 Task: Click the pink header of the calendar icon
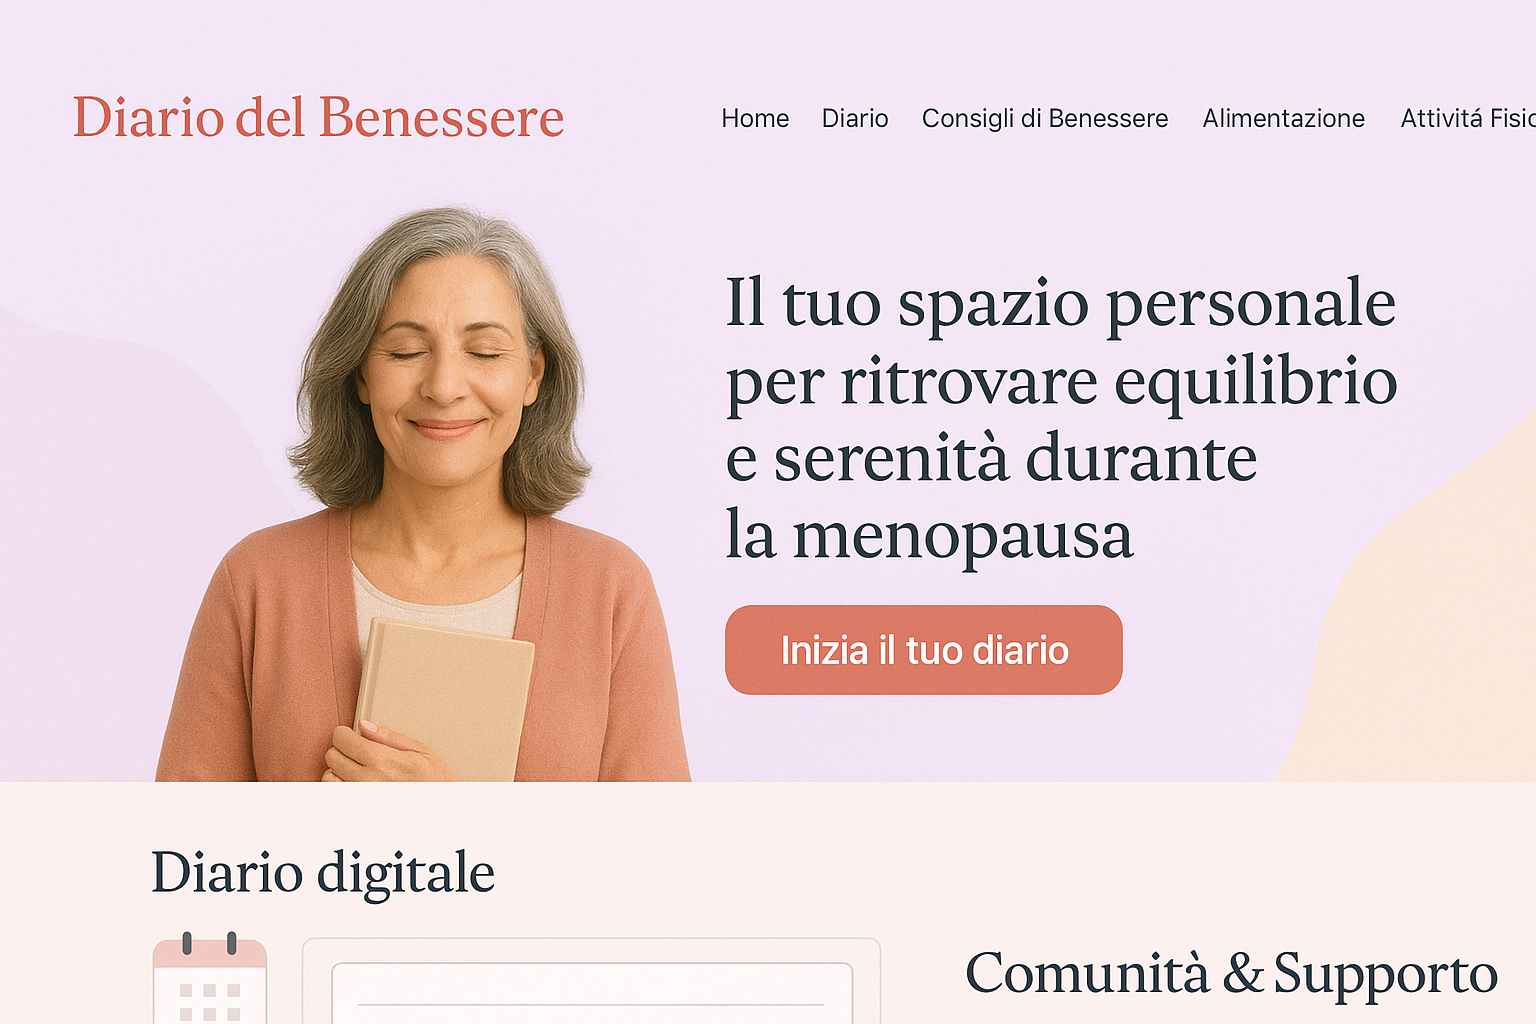(210, 953)
